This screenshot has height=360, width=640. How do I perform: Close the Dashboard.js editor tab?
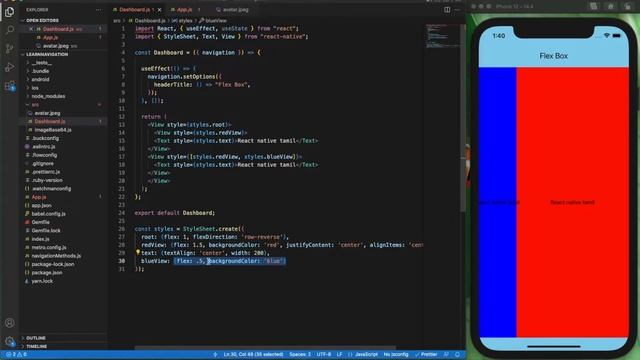(160, 9)
